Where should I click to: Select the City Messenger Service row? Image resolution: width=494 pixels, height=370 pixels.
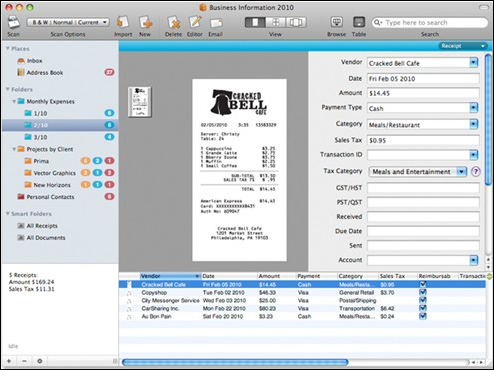point(302,300)
